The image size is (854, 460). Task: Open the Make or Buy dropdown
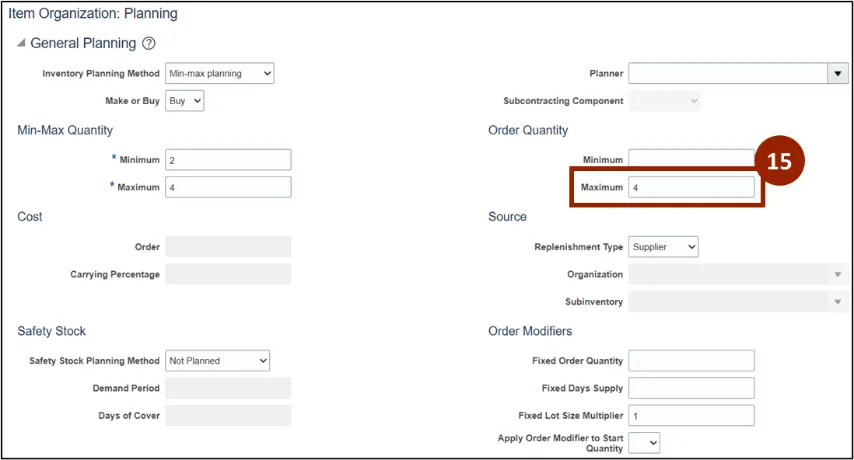185,101
